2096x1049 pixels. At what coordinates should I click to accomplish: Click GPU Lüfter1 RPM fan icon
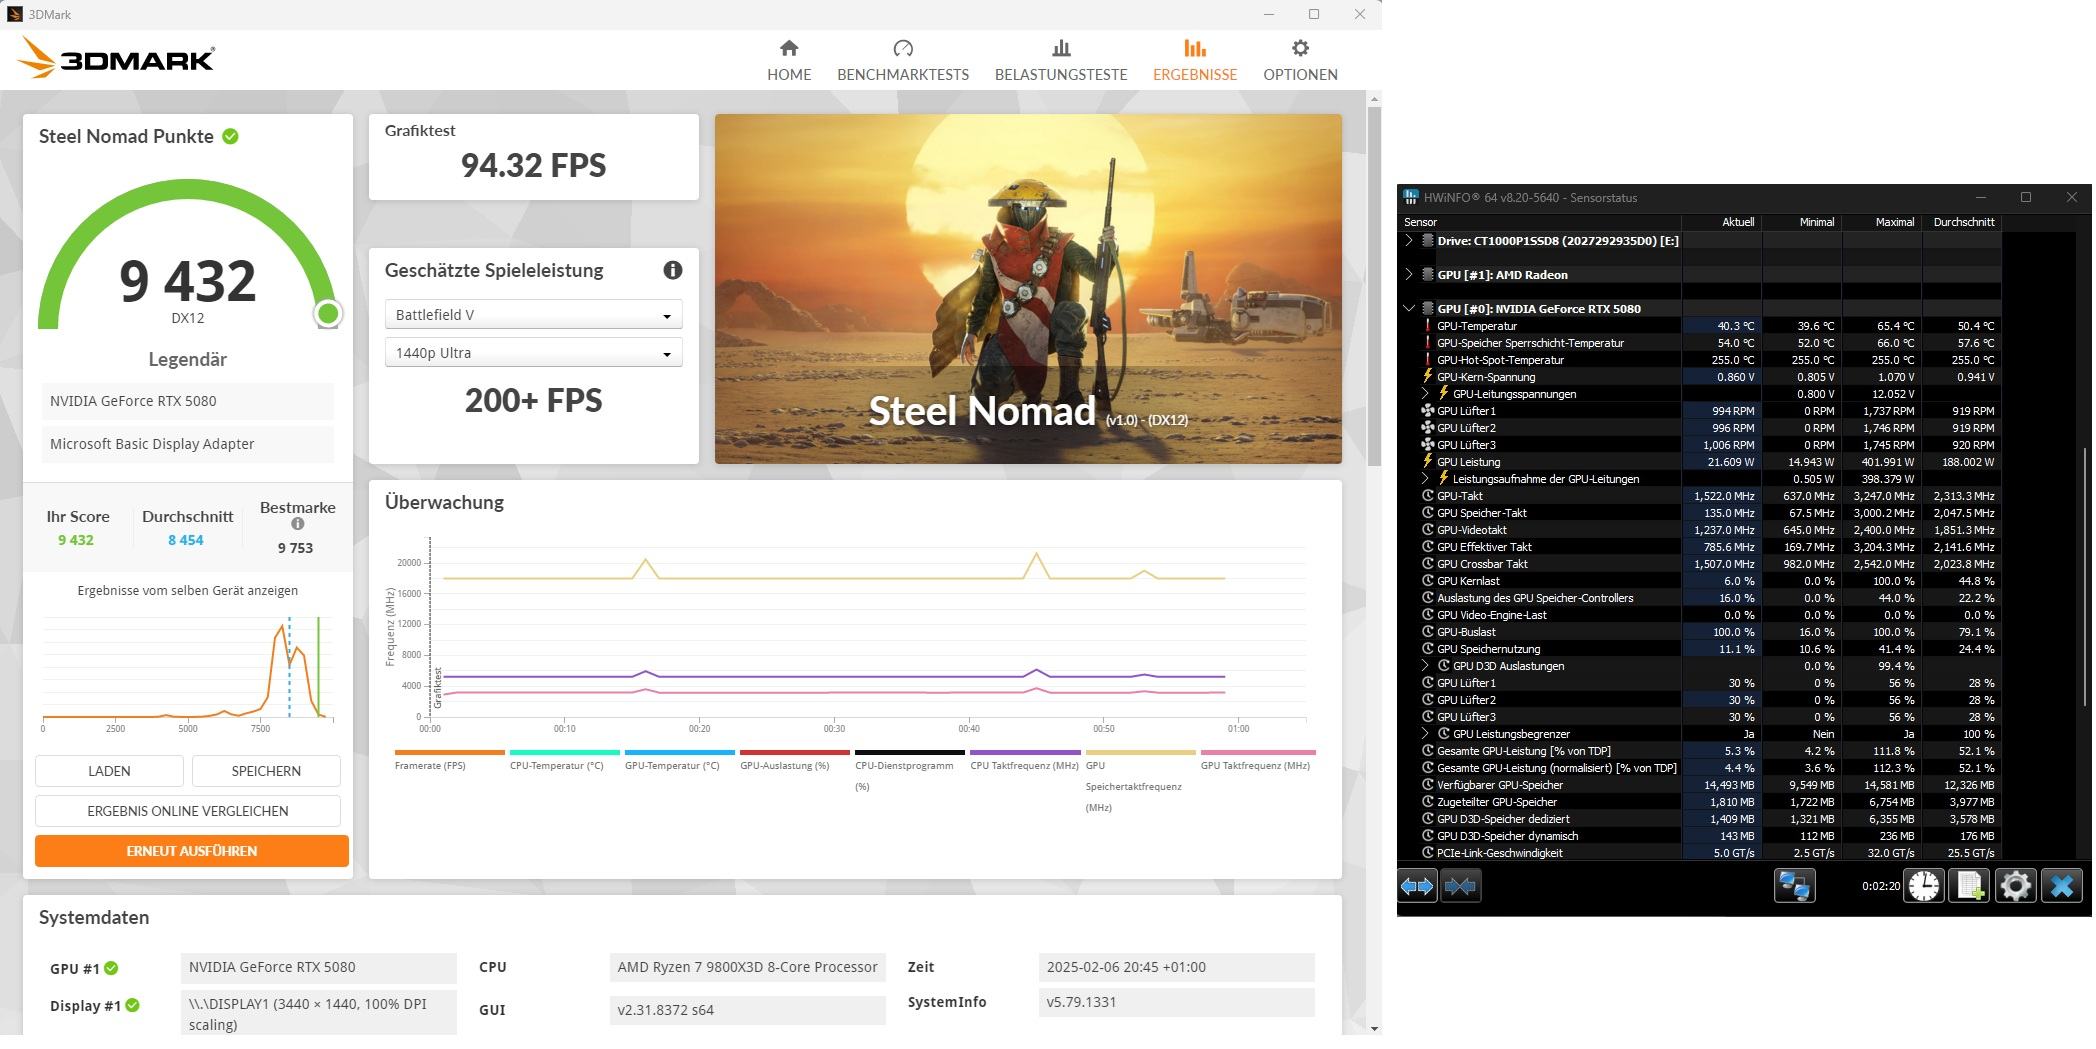tap(1427, 411)
